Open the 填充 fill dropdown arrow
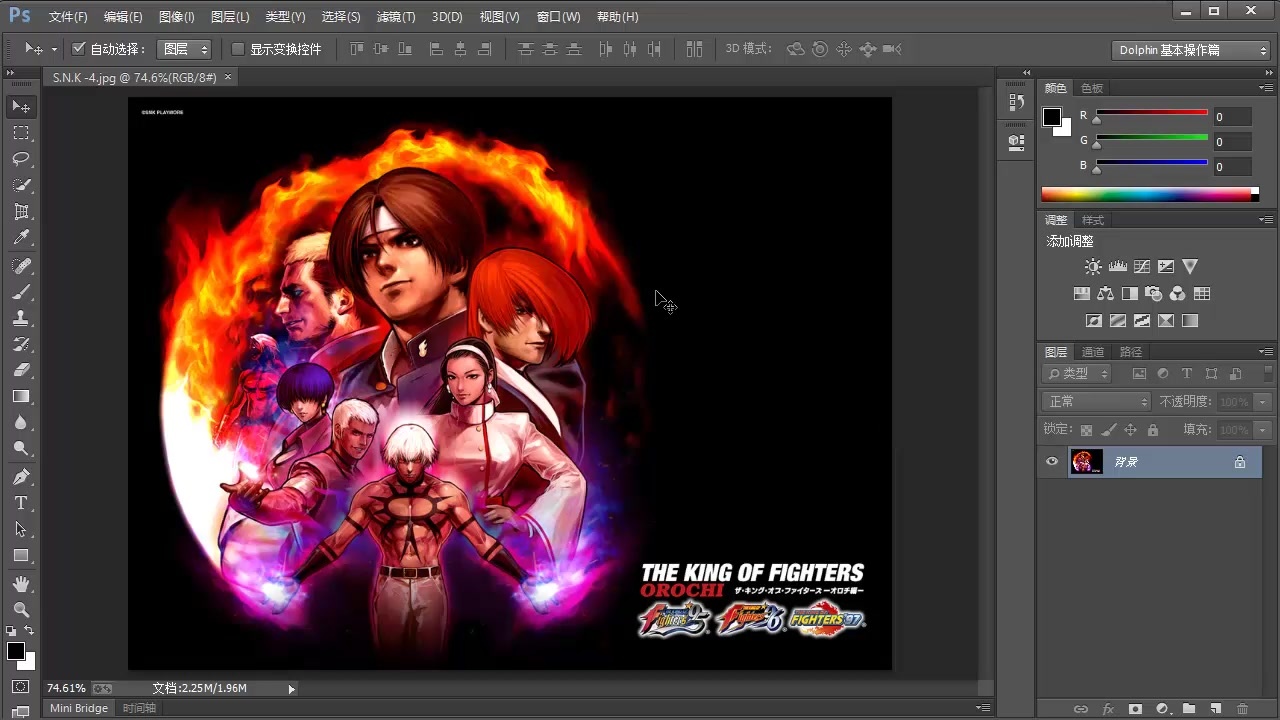This screenshot has width=1280, height=720. coord(1263,430)
